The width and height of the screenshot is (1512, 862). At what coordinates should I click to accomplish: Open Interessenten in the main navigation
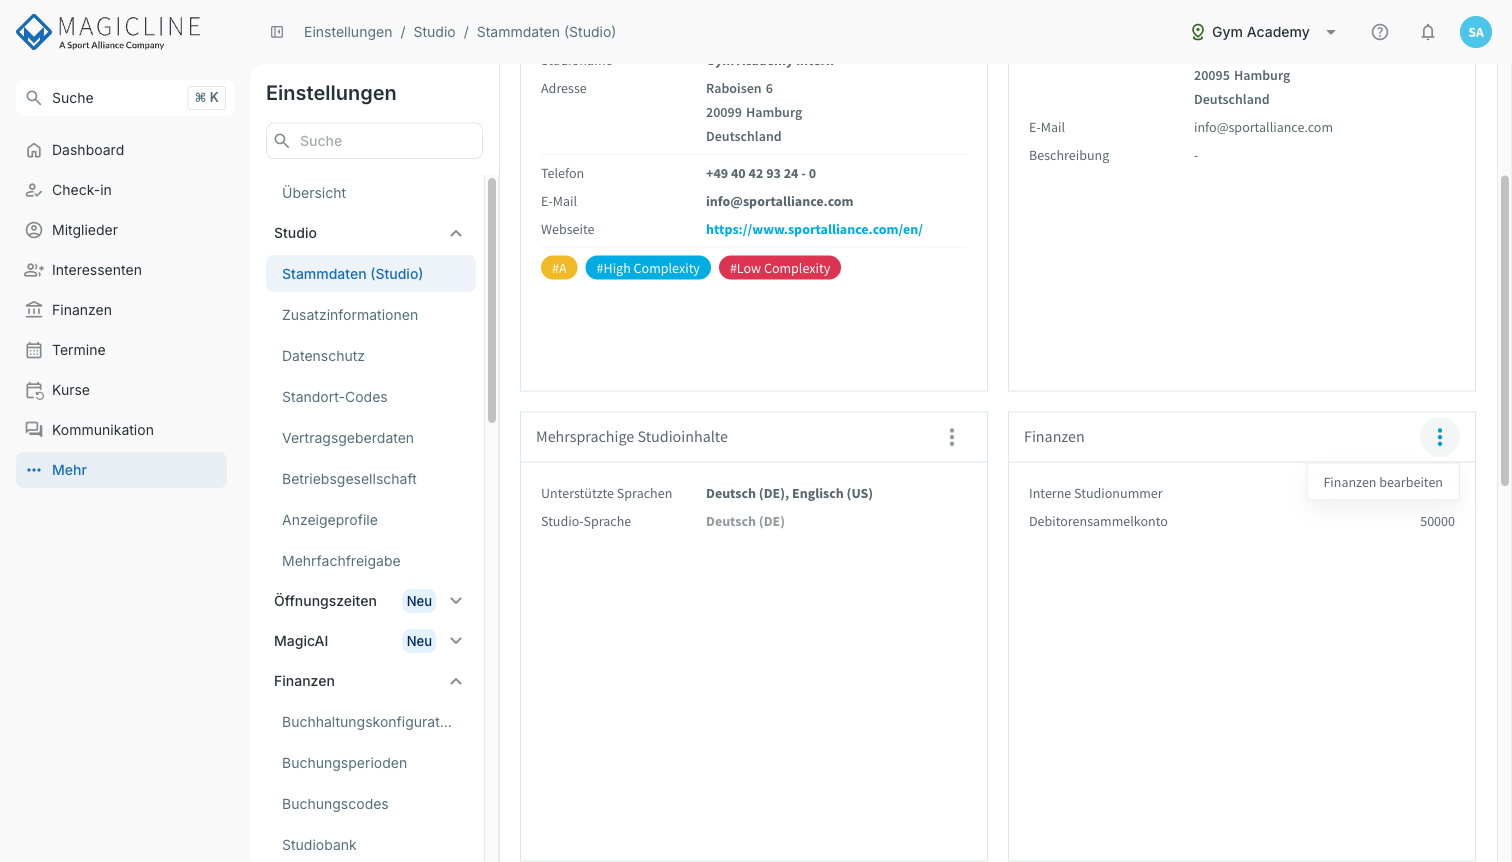click(x=121, y=270)
